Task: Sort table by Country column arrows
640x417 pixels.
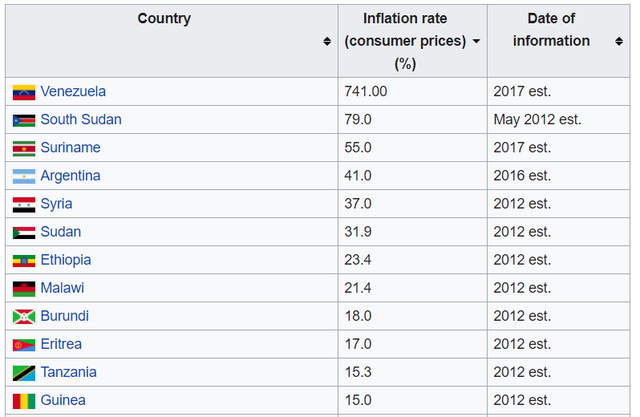Action: point(327,41)
